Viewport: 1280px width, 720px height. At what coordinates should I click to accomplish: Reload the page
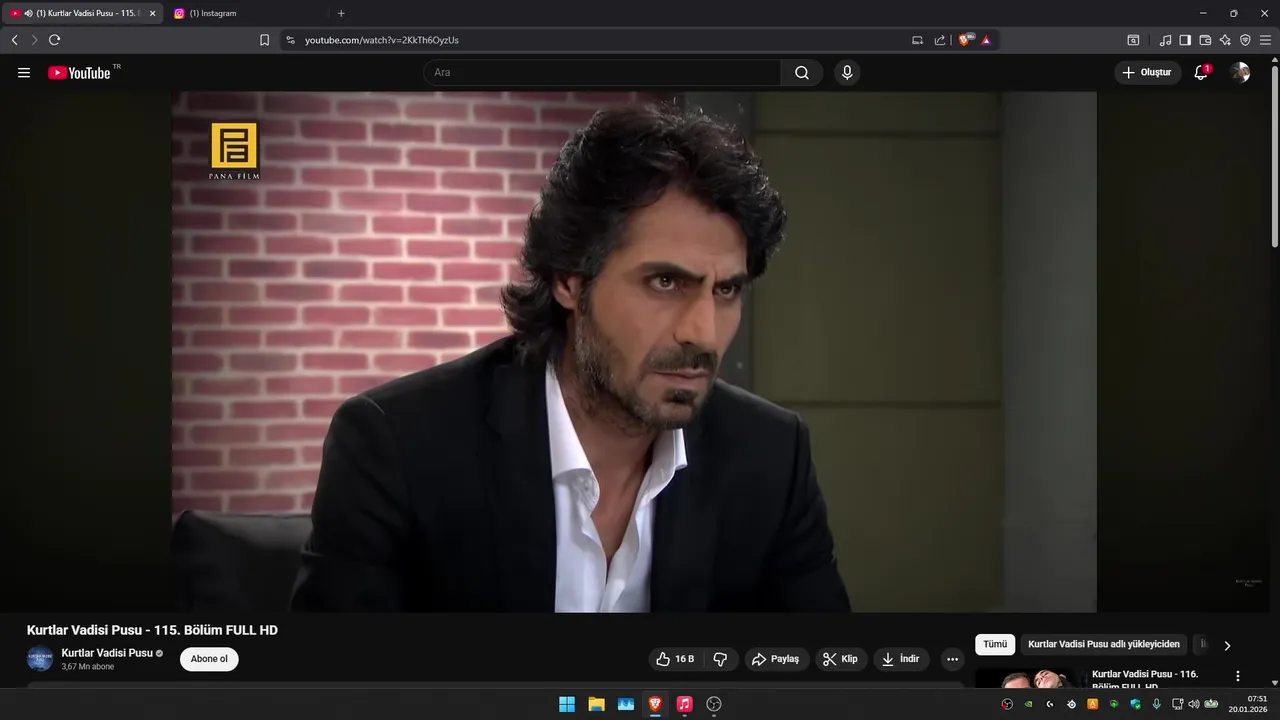coord(54,40)
